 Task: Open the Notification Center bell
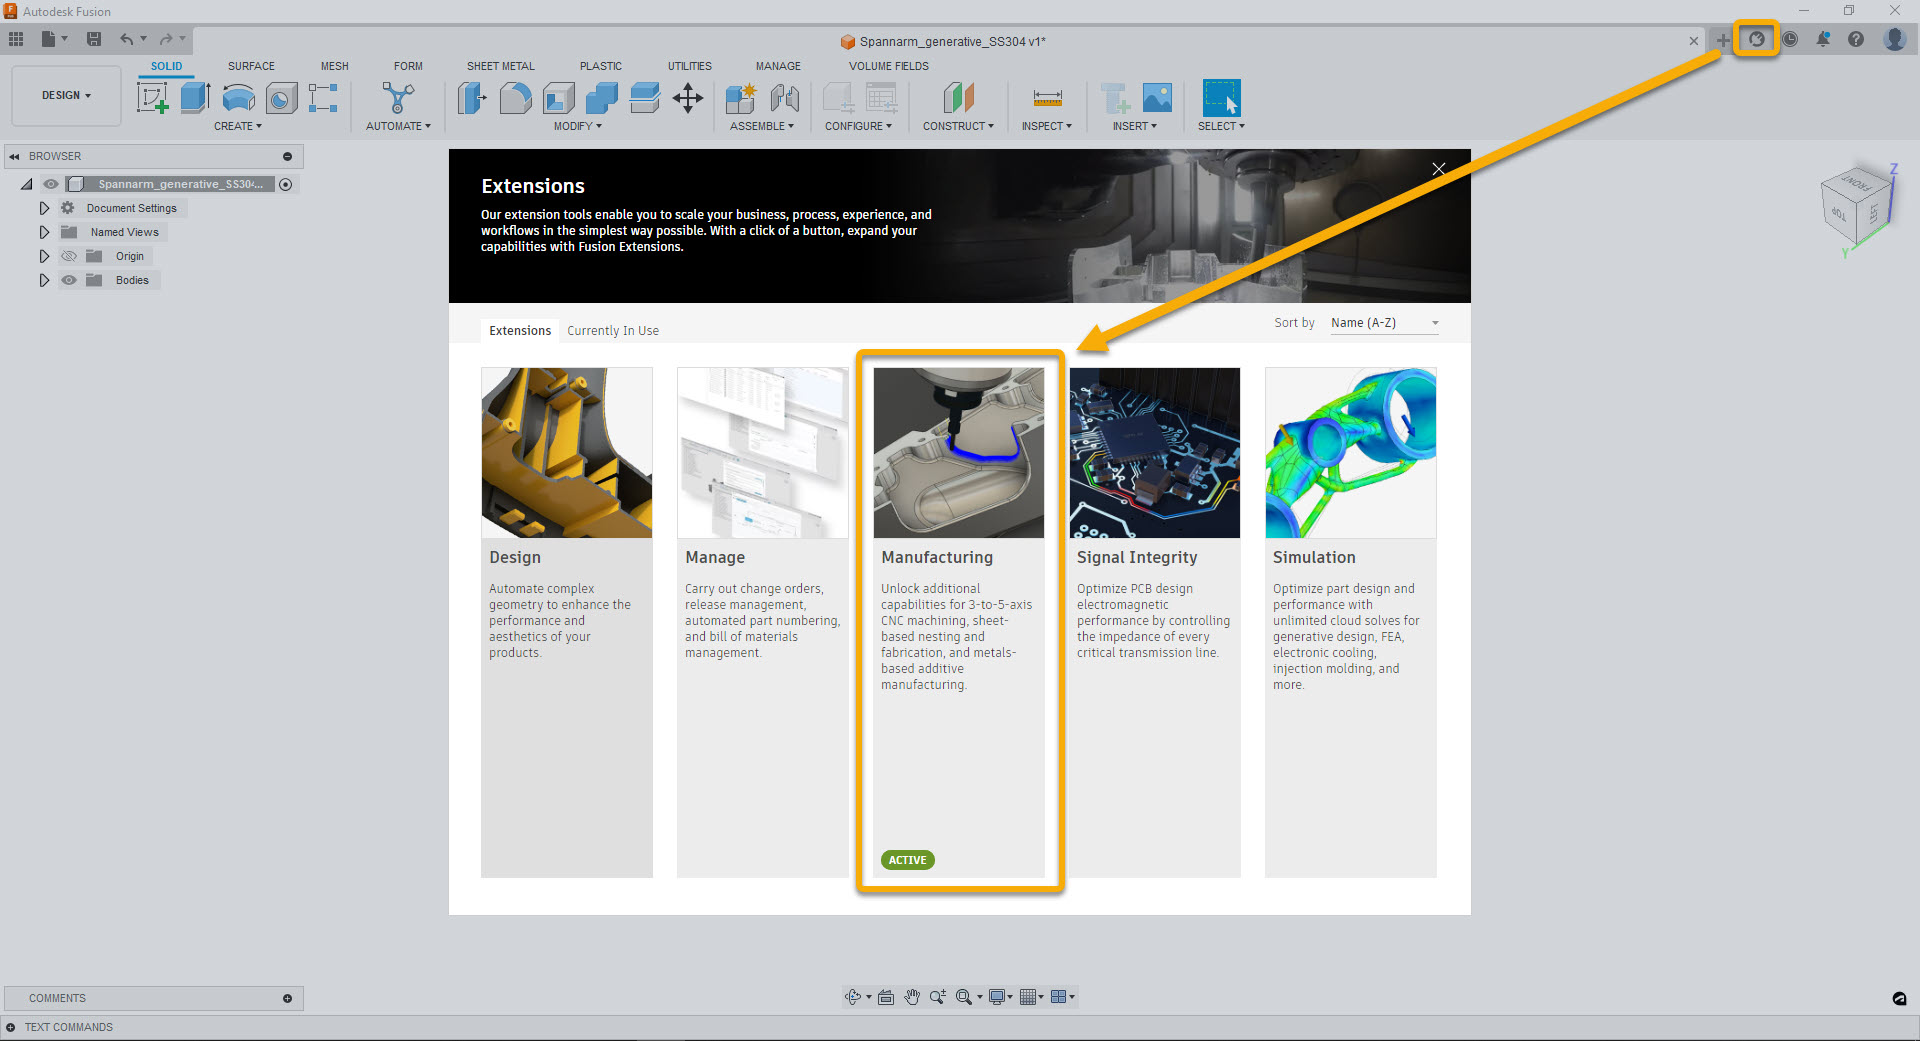coord(1823,39)
